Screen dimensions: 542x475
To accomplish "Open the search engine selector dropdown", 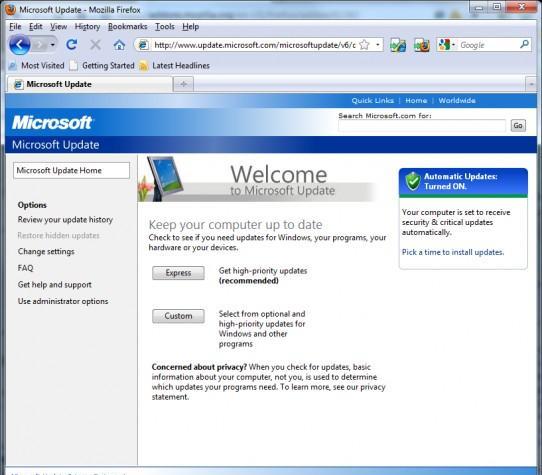I will [446, 45].
